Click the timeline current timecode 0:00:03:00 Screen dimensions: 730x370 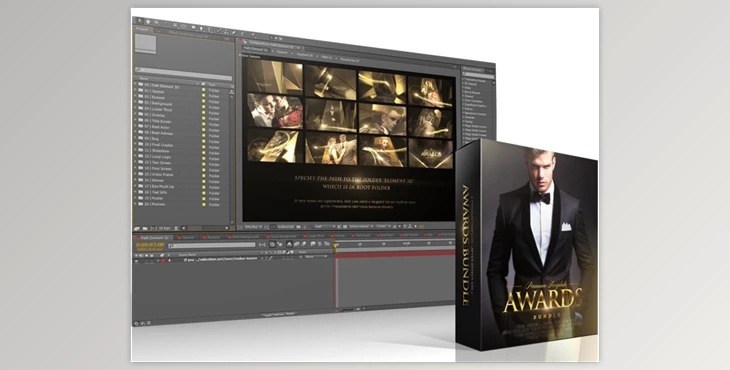coord(150,244)
